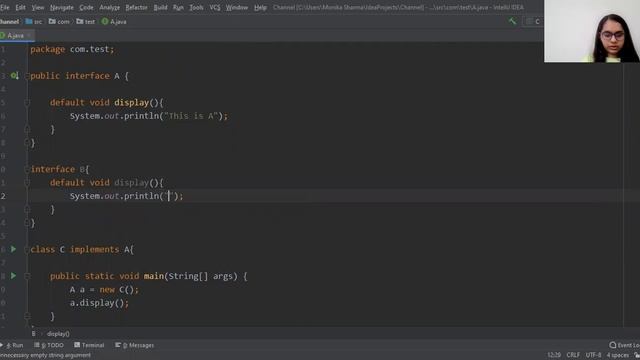640x360 pixels.
Task: Click the implemented interface gutter icon for A
Action: (x=14, y=76)
